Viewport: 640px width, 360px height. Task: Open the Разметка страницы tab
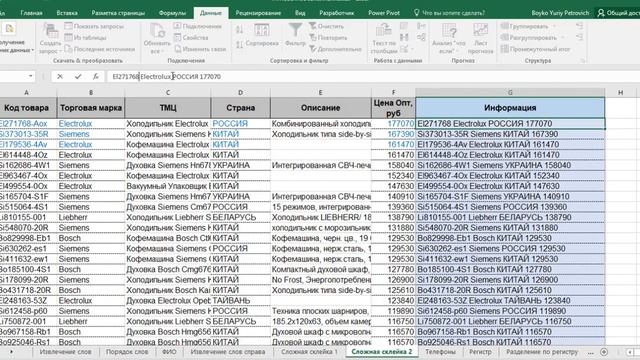(118, 13)
